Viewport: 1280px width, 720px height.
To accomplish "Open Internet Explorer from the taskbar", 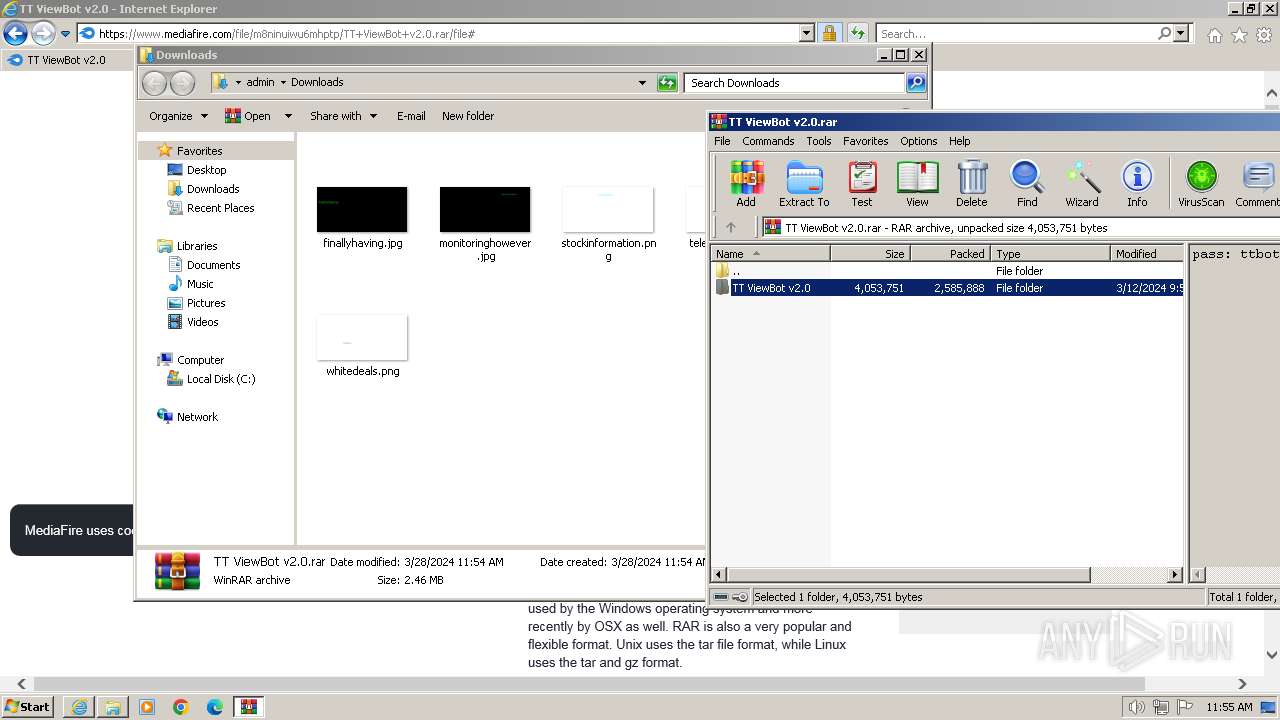I will tap(79, 707).
